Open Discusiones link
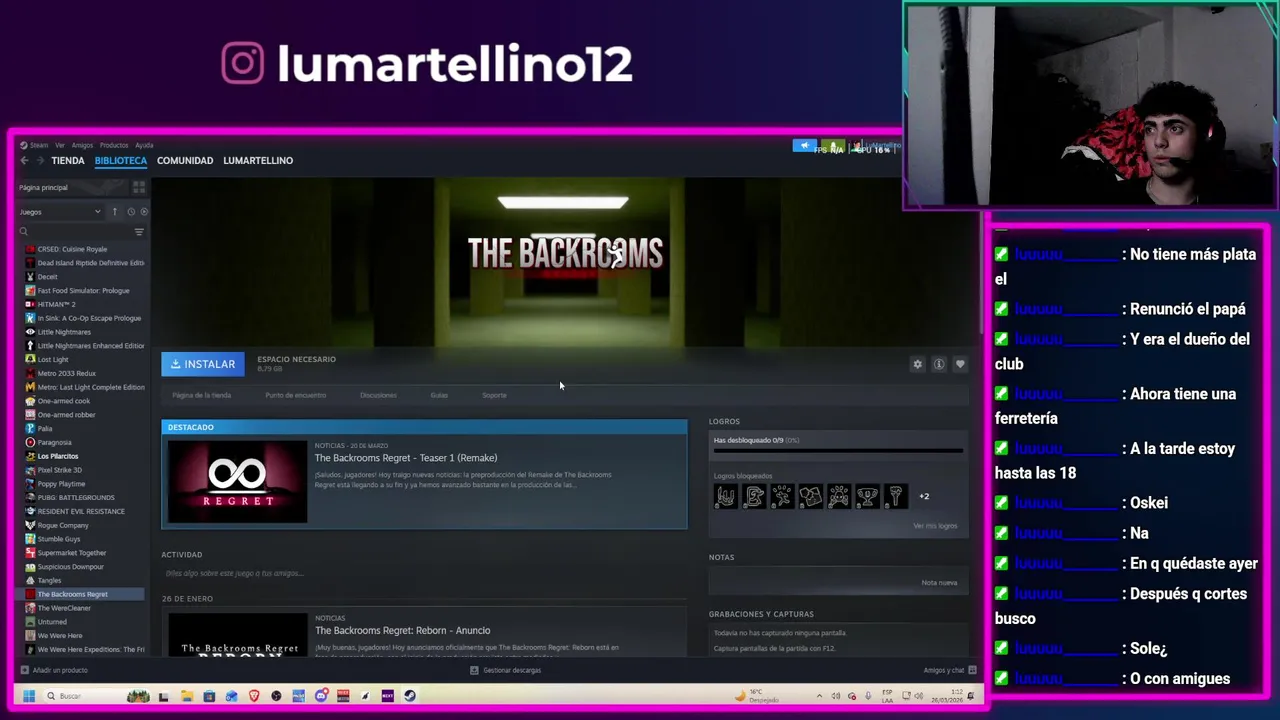The height and width of the screenshot is (720, 1280). pyautogui.click(x=378, y=395)
